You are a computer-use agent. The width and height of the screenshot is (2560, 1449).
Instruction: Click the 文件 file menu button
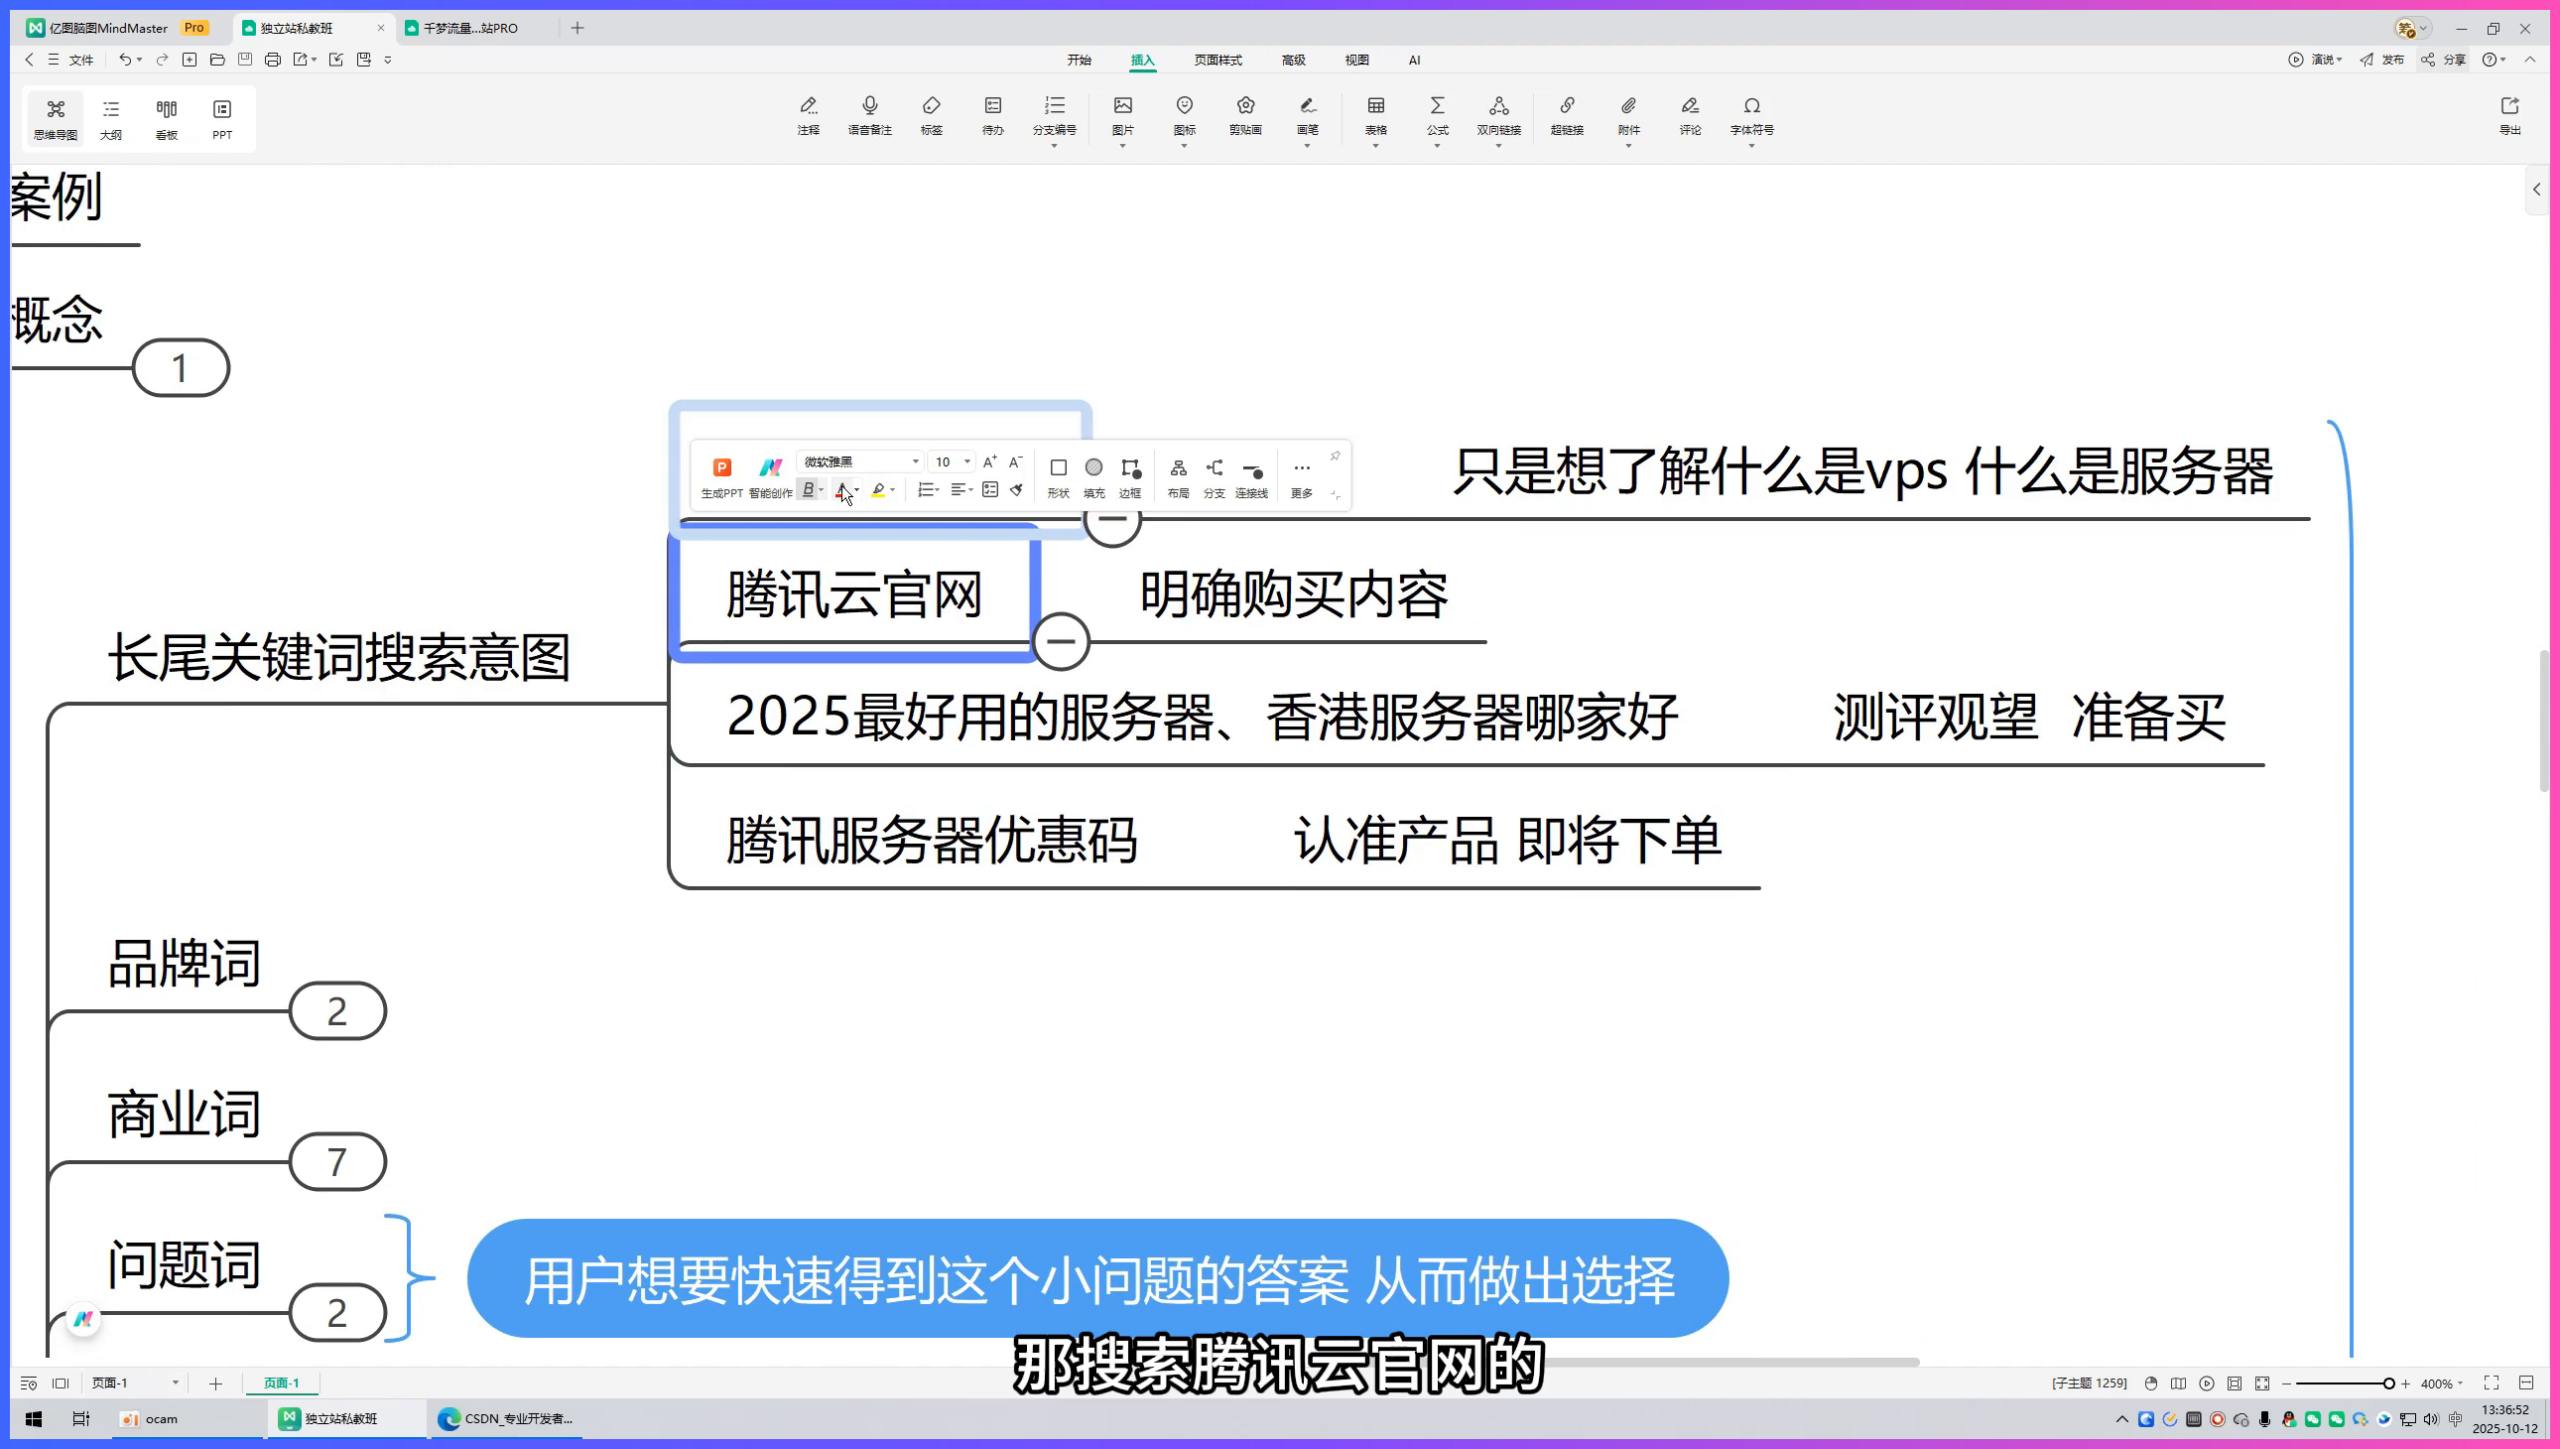pyautogui.click(x=72, y=60)
